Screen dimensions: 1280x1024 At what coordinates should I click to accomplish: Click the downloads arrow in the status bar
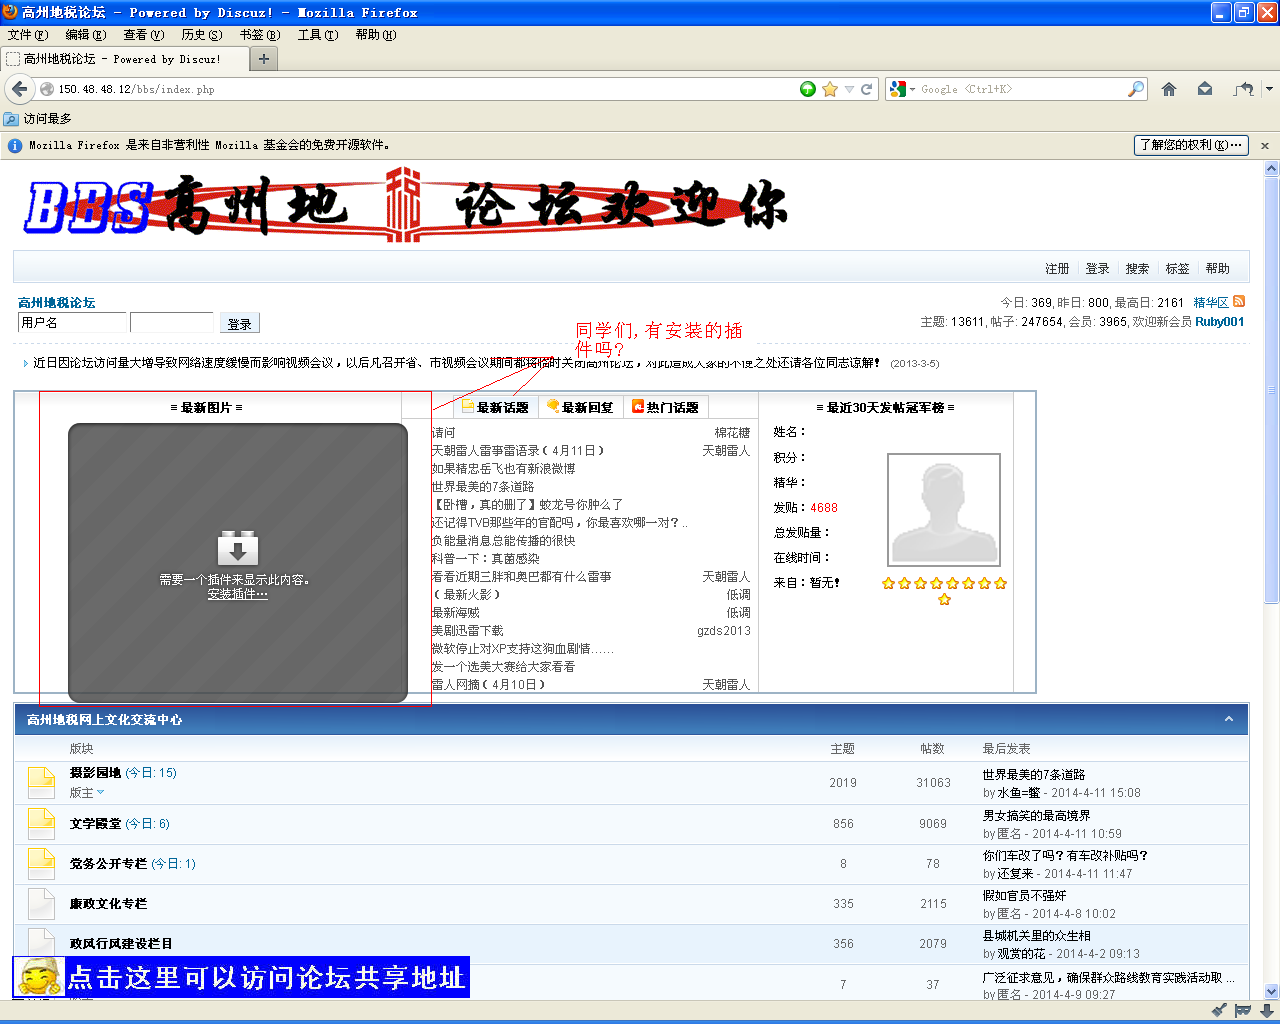tap(1266, 1010)
